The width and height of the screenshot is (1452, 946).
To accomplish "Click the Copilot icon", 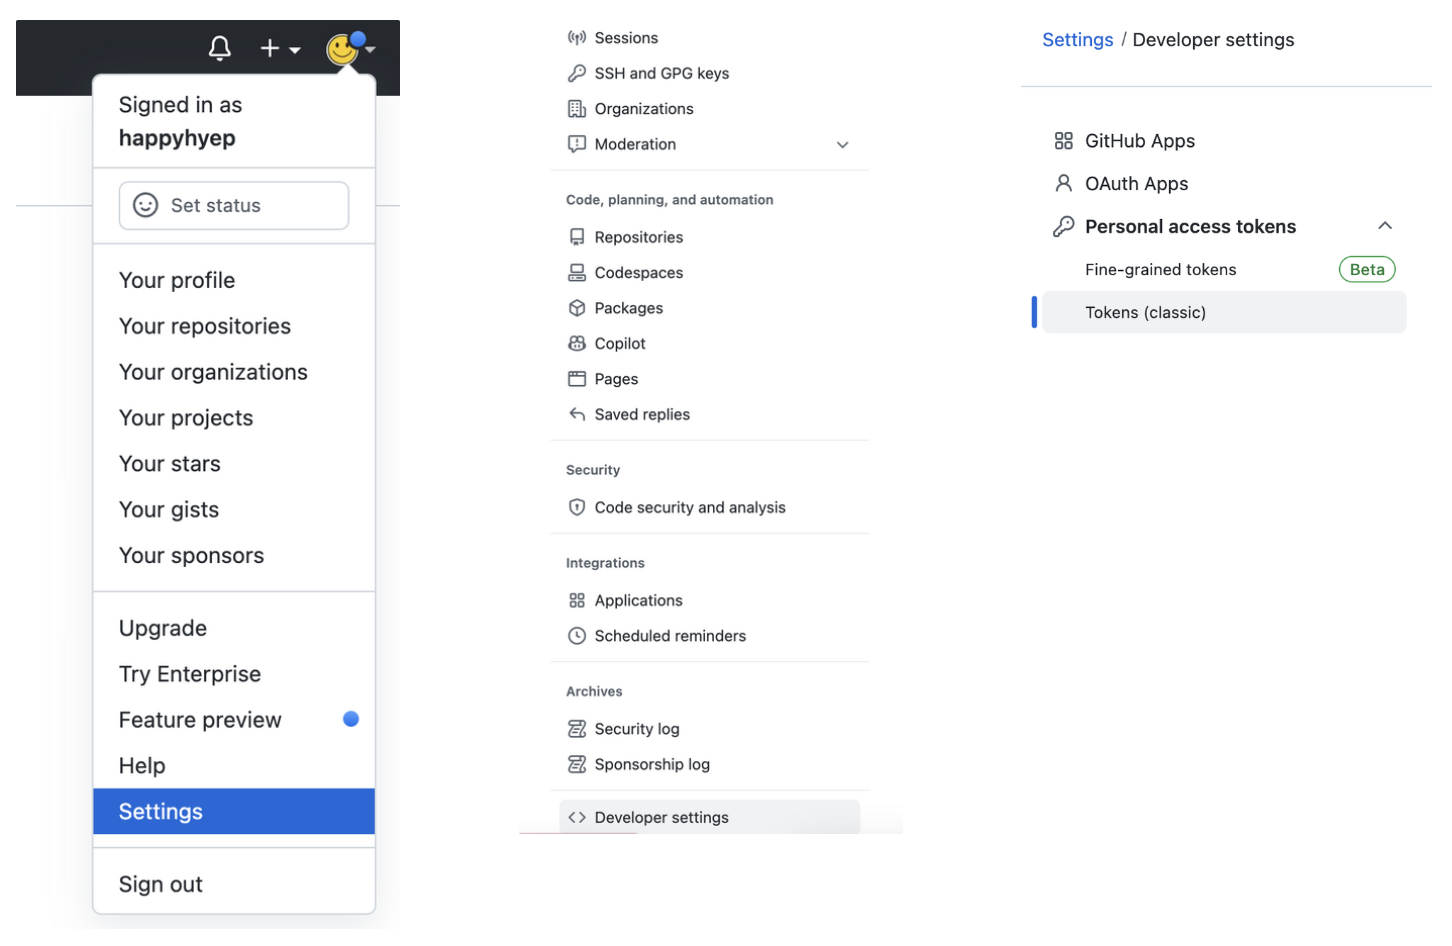I will pos(577,343).
